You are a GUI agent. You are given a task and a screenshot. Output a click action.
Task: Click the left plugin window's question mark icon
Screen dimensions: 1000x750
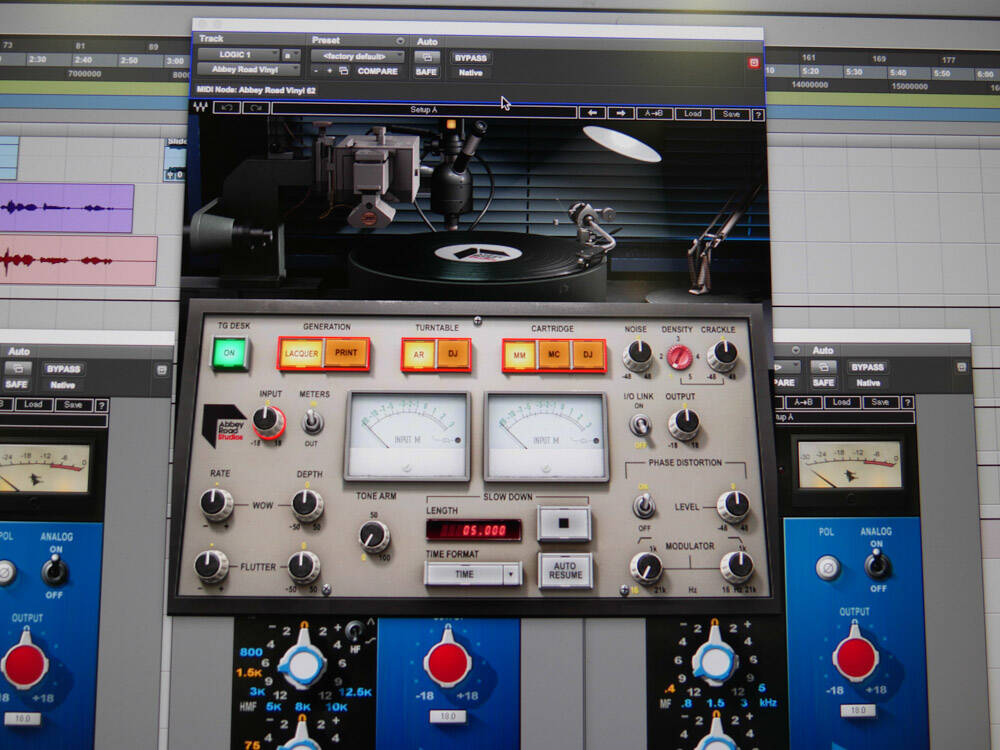[x=101, y=405]
